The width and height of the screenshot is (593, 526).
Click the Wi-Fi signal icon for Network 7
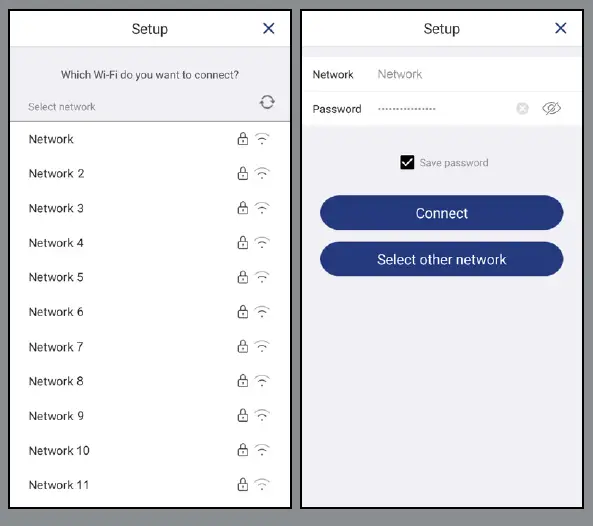[262, 346]
